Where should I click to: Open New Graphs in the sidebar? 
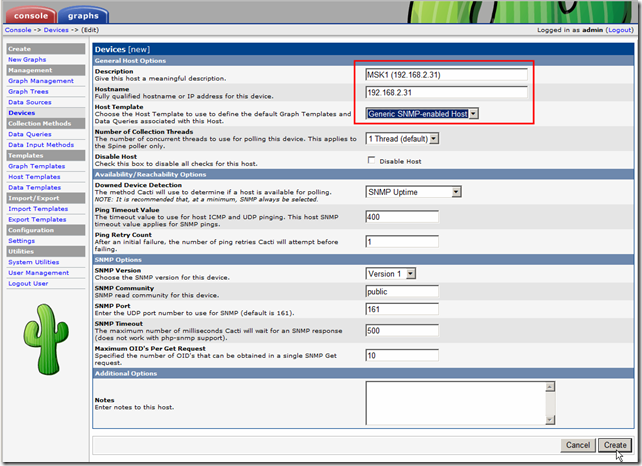coord(27,59)
